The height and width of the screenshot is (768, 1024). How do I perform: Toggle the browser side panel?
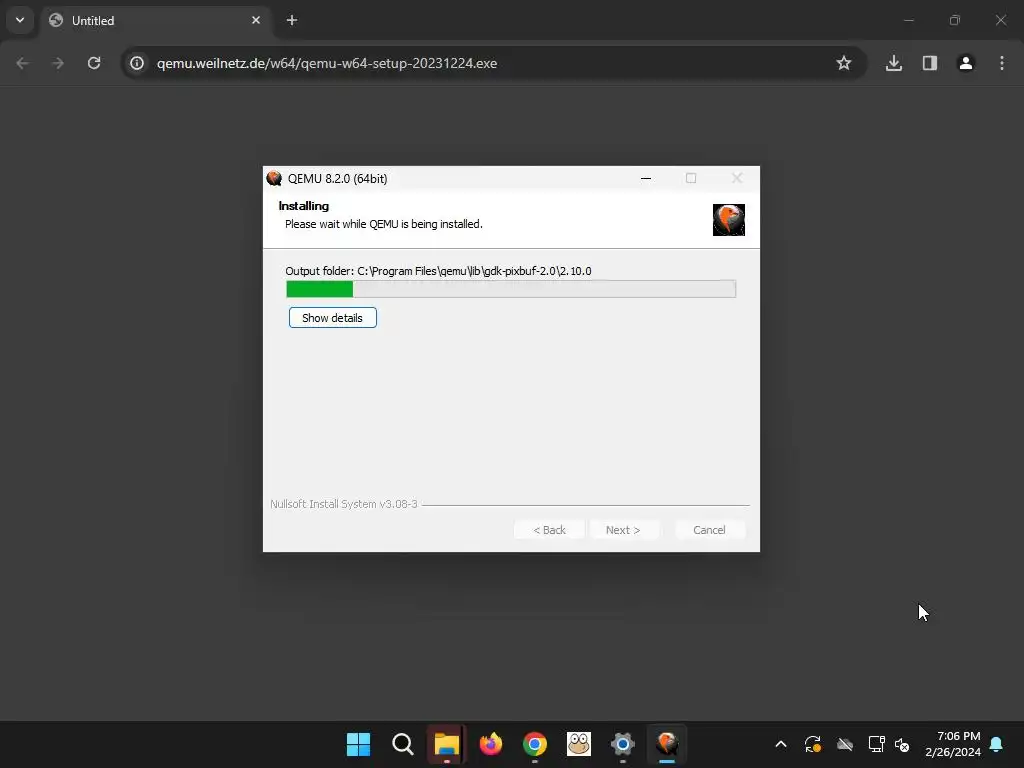[x=930, y=63]
